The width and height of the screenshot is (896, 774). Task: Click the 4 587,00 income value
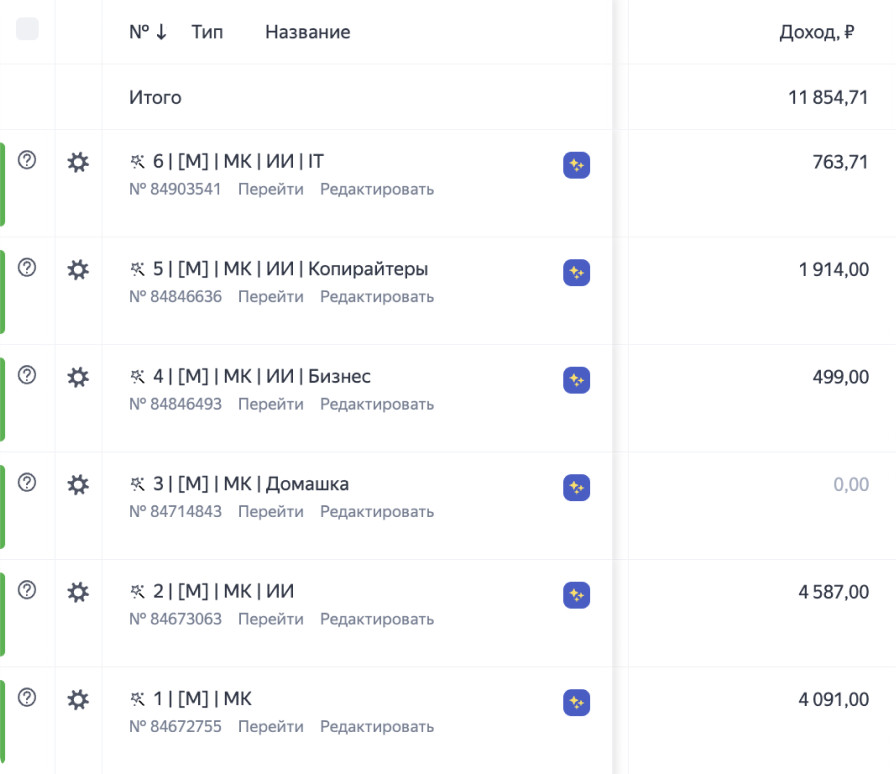pos(833,592)
